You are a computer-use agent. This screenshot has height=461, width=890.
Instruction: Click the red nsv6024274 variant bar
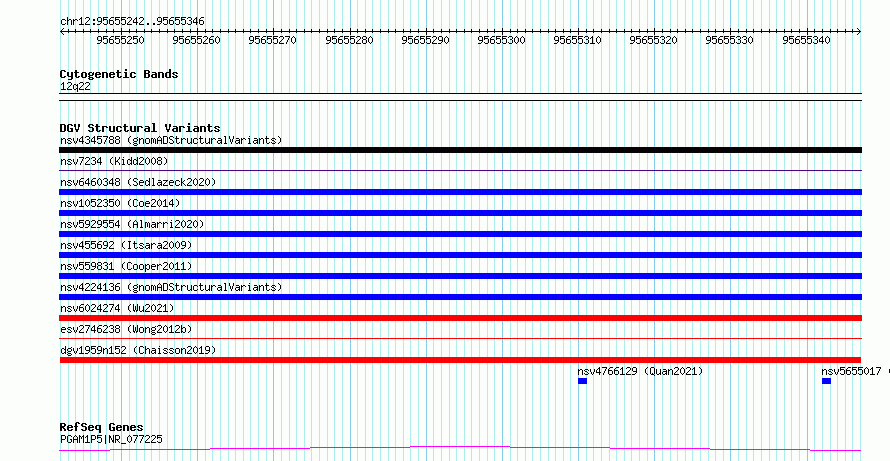click(x=460, y=318)
